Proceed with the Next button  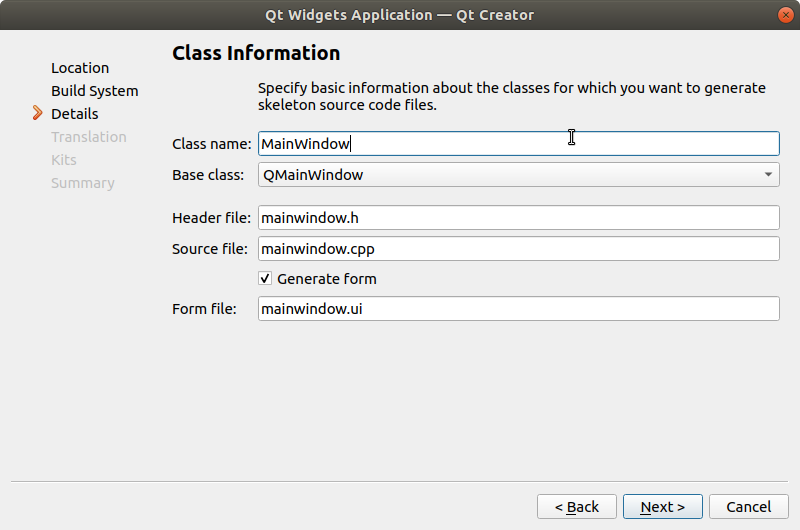[663, 507]
